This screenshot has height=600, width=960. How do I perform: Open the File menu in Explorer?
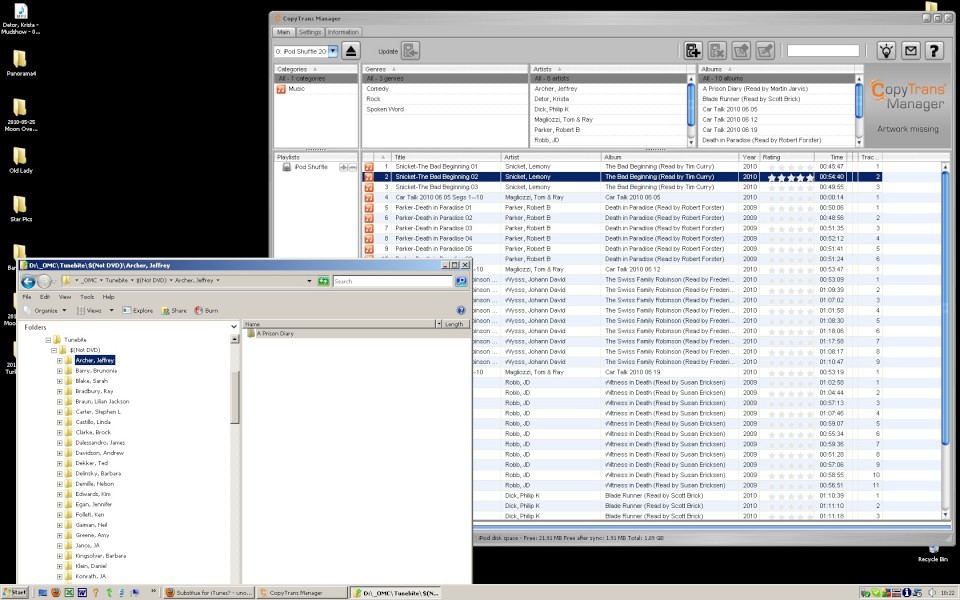[x=26, y=297]
